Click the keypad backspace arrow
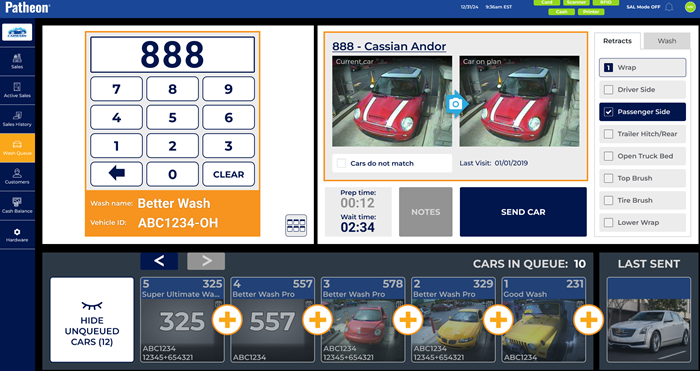700x371 pixels. point(117,174)
